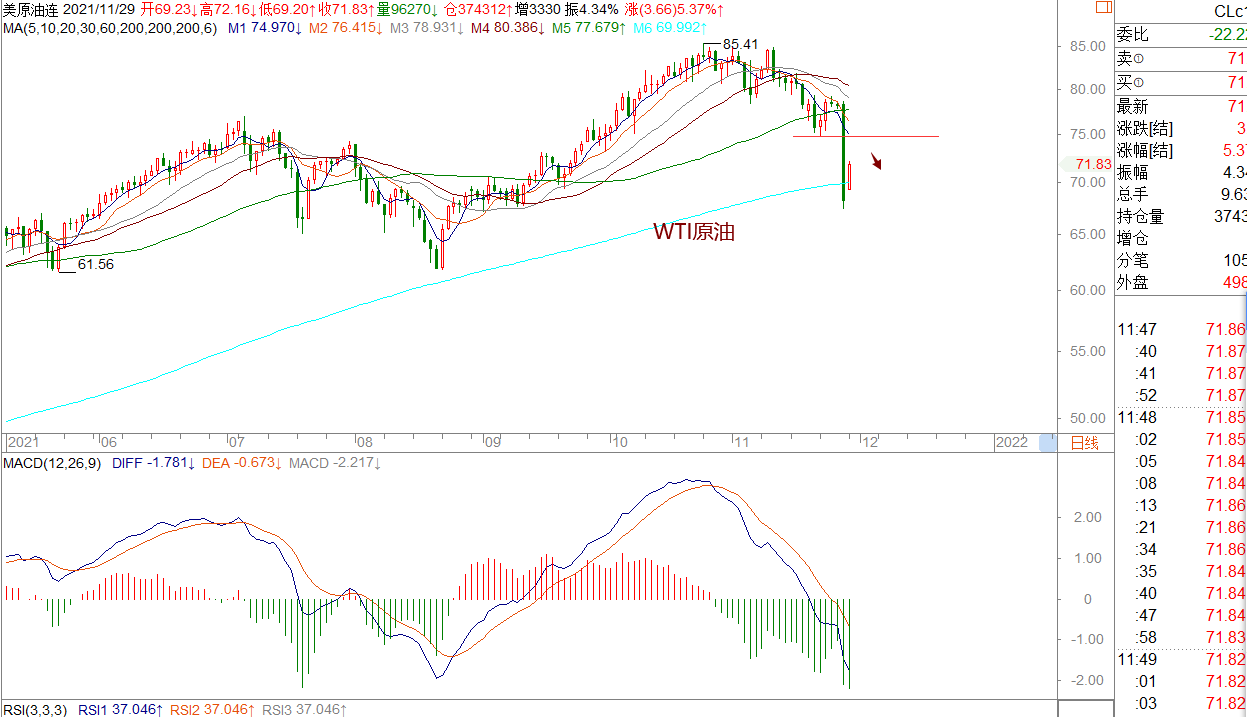Click the M5 77.679 moving average label
Screen dimensions: 1247x717
[589, 27]
